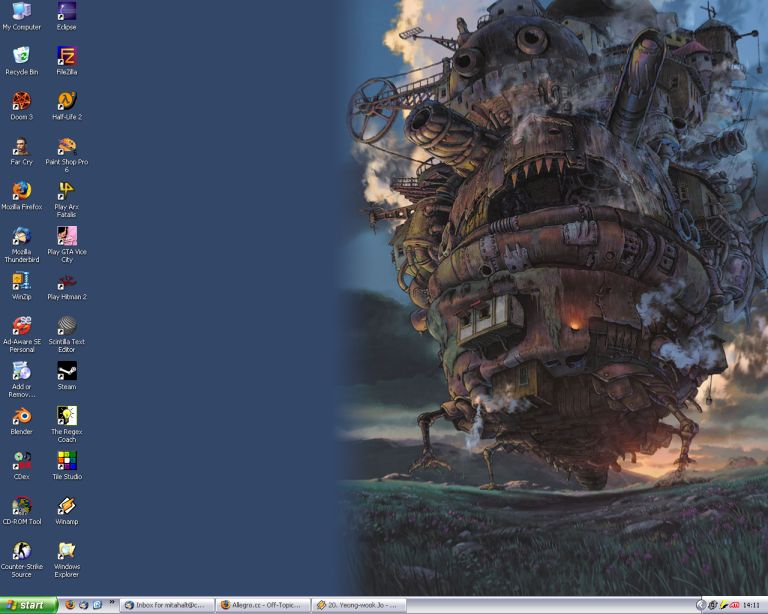
Task: Open the Eclipse desktop shortcut
Action: 66,12
